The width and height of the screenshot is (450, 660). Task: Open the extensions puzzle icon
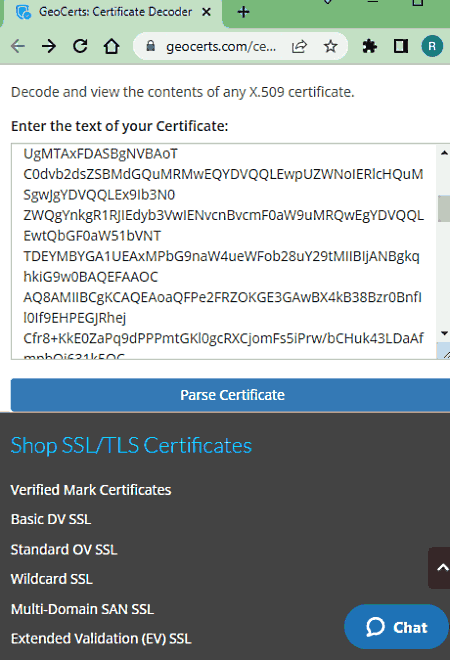pyautogui.click(x=369, y=46)
